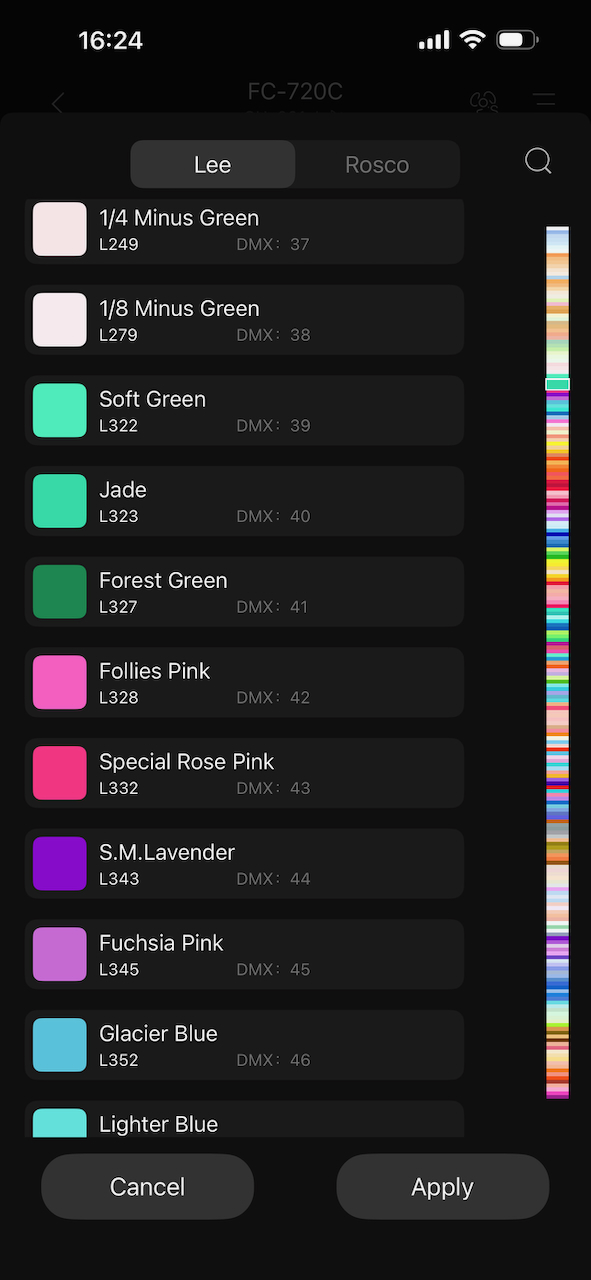591x1280 pixels.
Task: Select the Special Rose Pink L332 gel
Action: coord(244,773)
